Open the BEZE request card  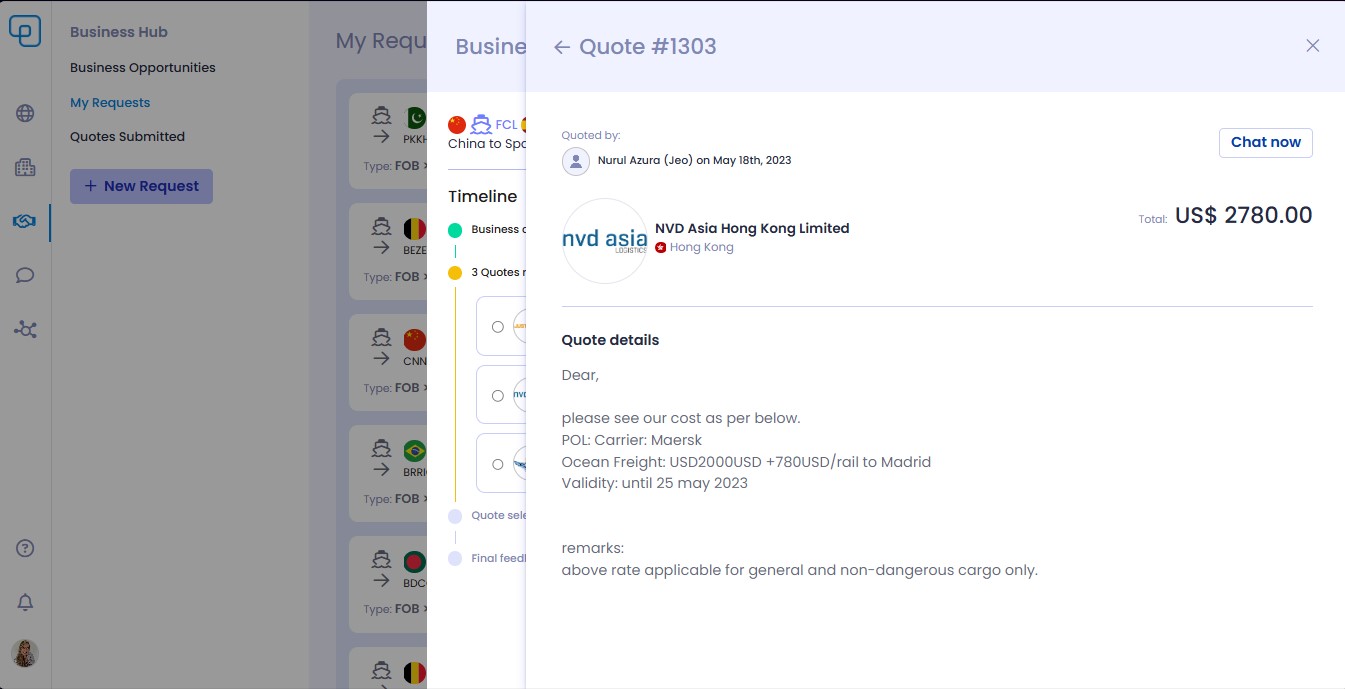(x=388, y=252)
